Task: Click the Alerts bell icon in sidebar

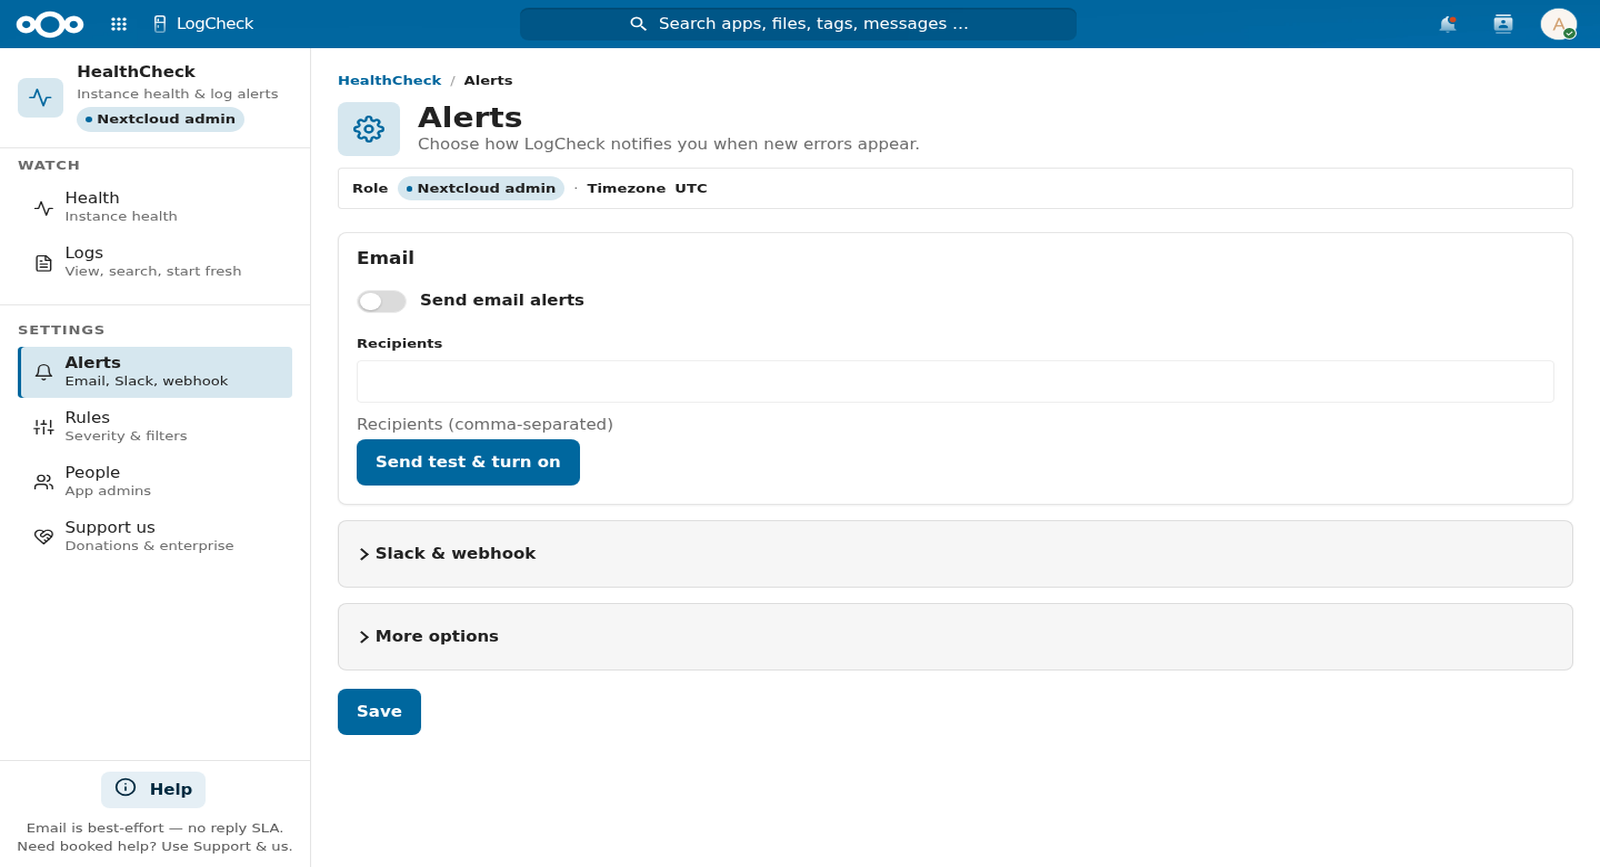Action: click(44, 372)
